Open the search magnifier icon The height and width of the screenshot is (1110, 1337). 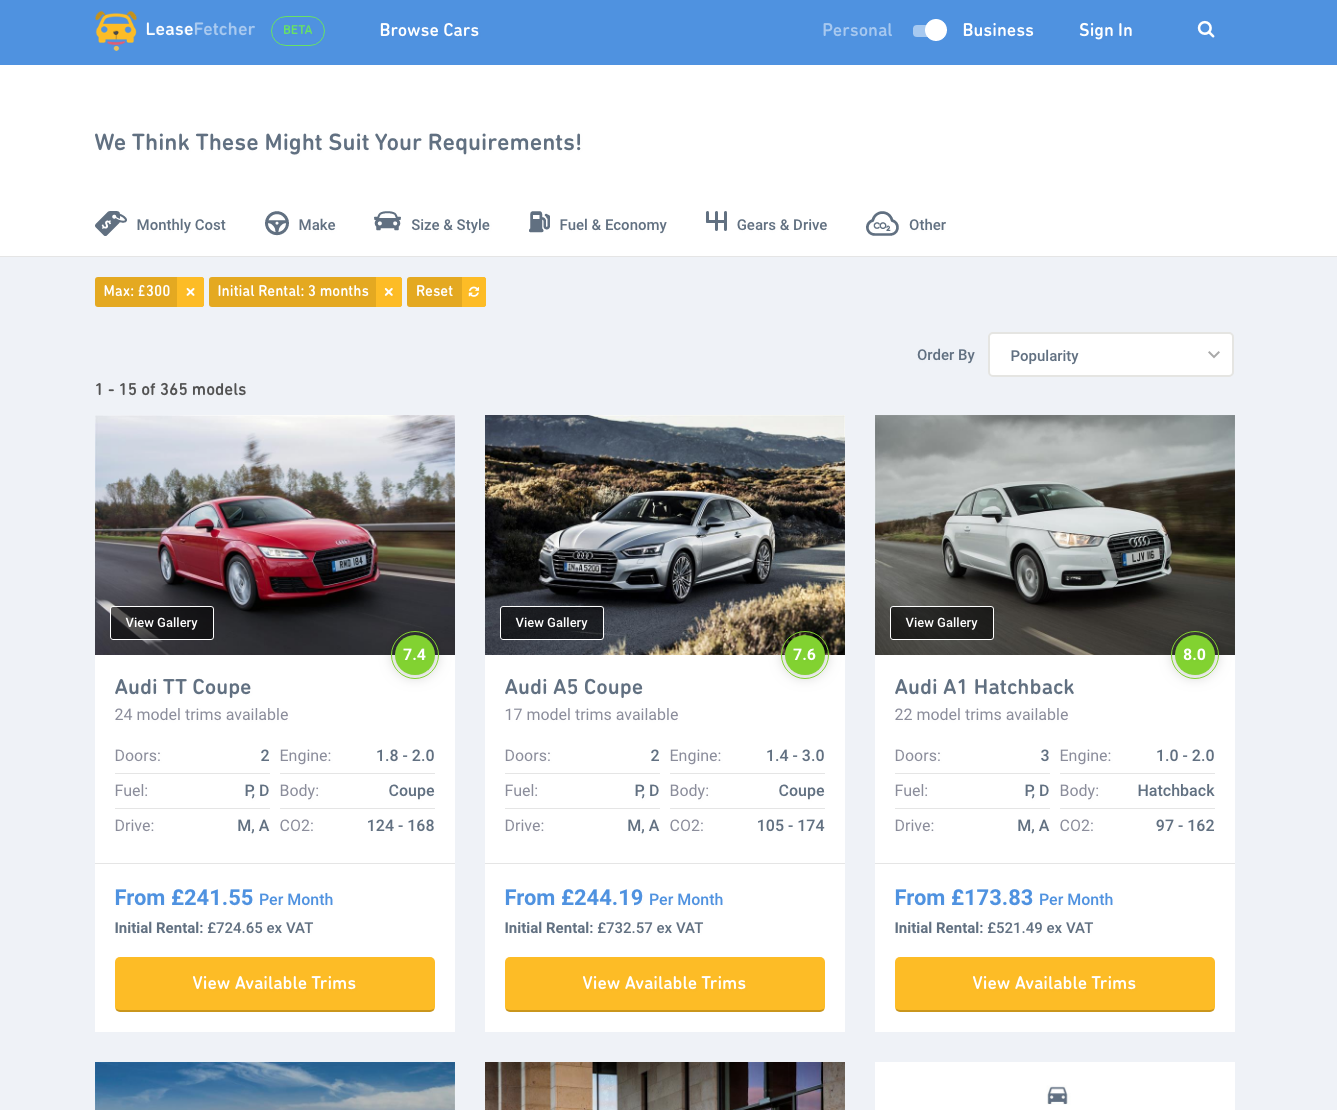click(x=1206, y=30)
